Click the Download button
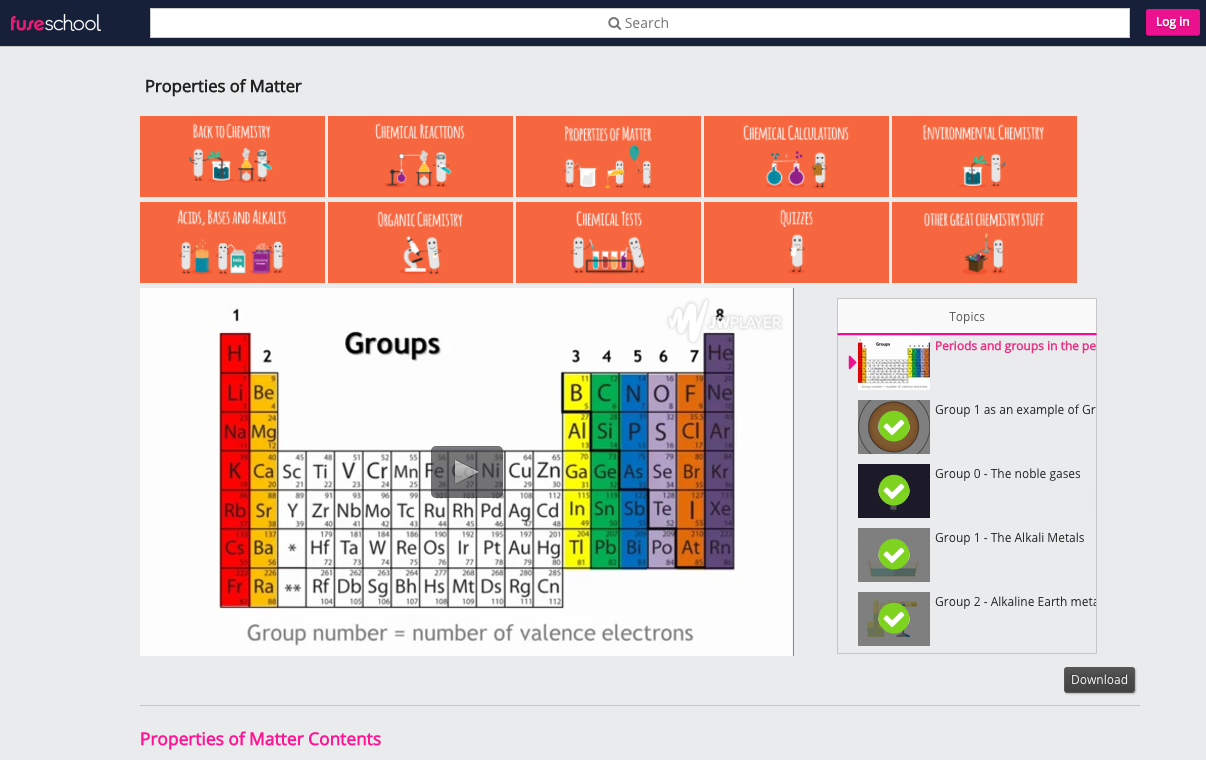The image size is (1206, 760). coord(1099,679)
